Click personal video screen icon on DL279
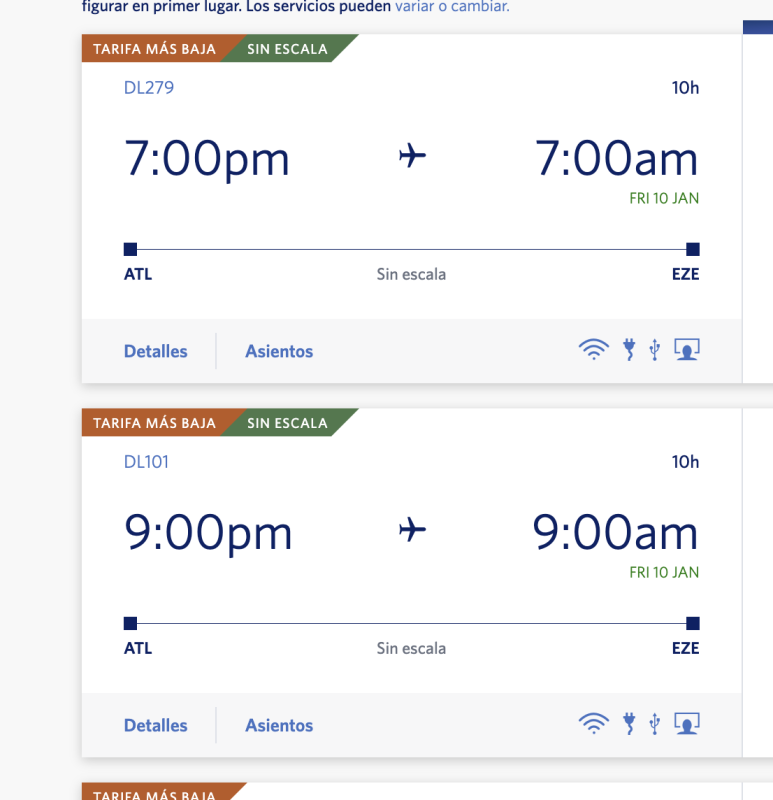Viewport: 773px width, 800px height. [x=687, y=350]
